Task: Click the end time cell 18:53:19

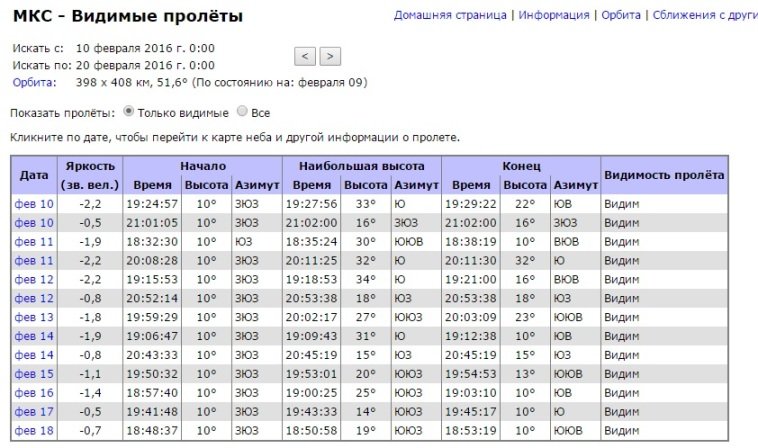Action: [471, 430]
